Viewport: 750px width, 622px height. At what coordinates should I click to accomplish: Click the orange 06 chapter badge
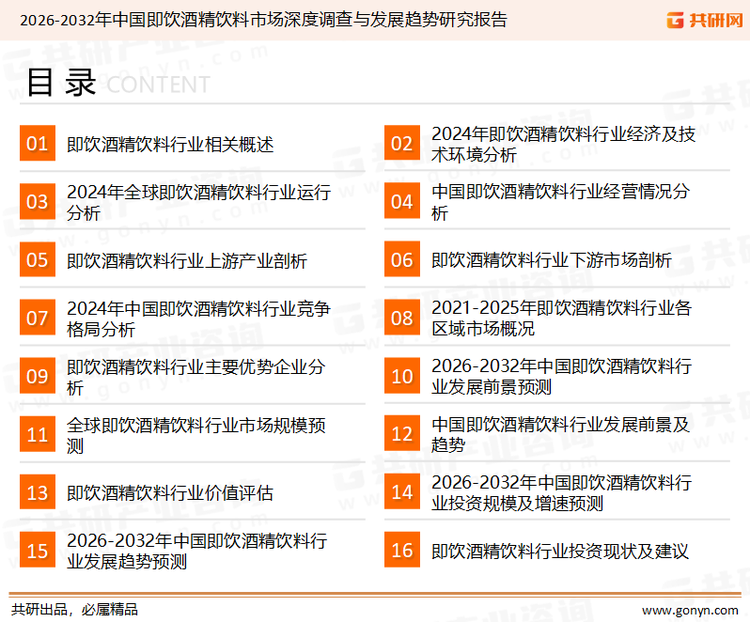click(402, 259)
